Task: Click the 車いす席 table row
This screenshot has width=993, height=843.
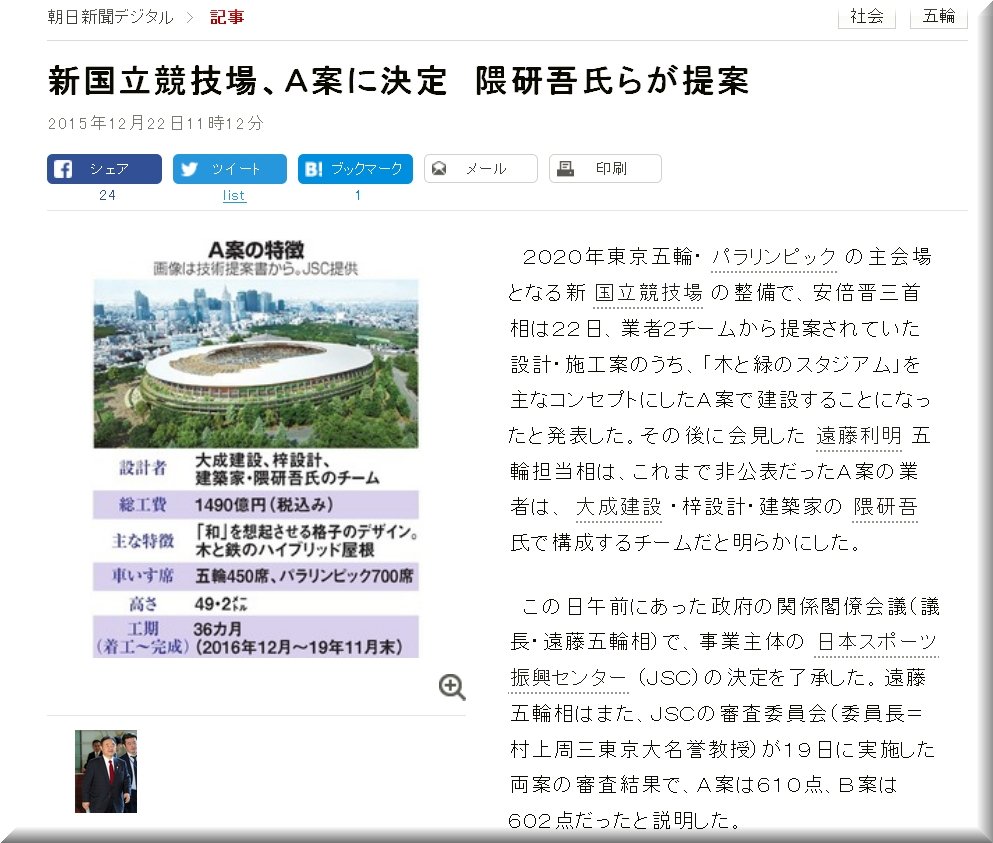Action: tap(256, 576)
